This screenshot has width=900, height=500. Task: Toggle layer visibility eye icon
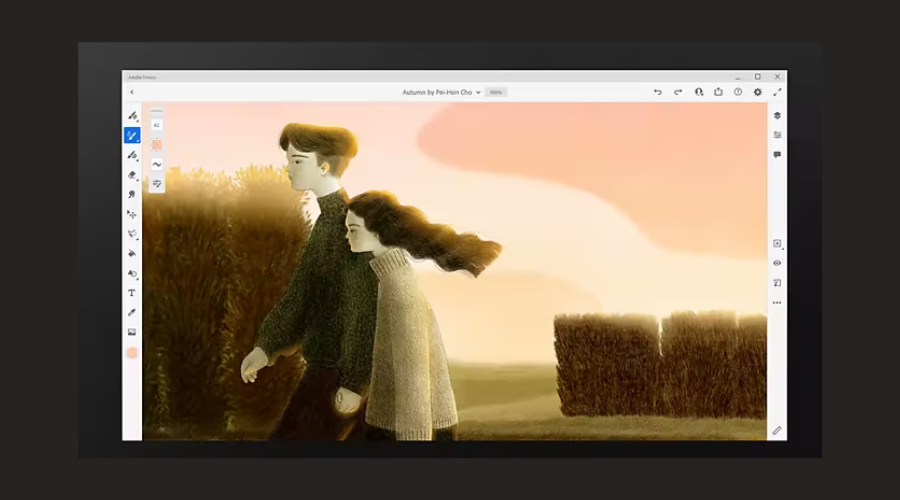click(777, 263)
